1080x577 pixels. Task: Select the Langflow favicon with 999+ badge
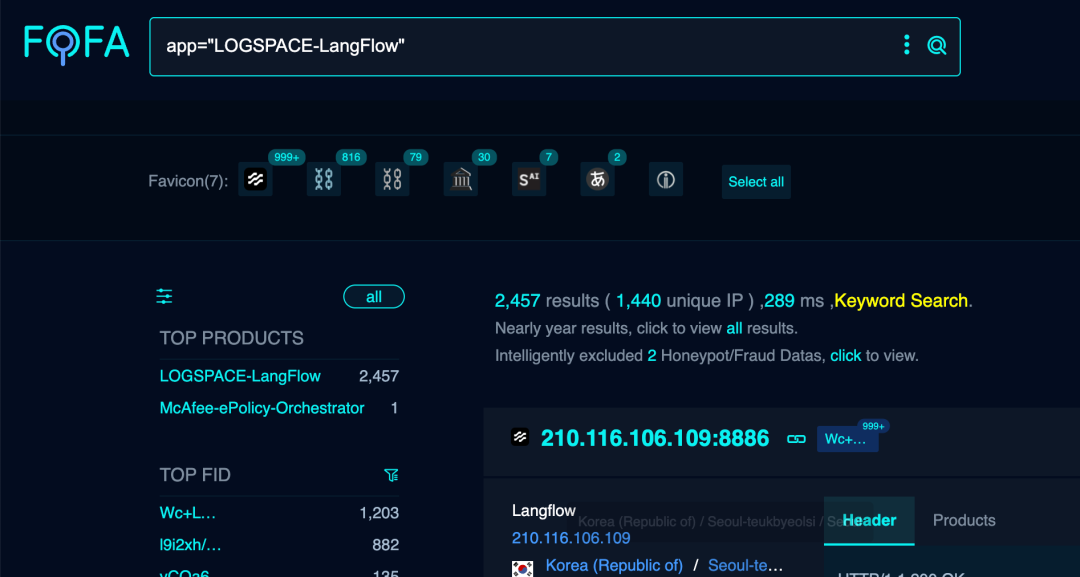point(256,180)
